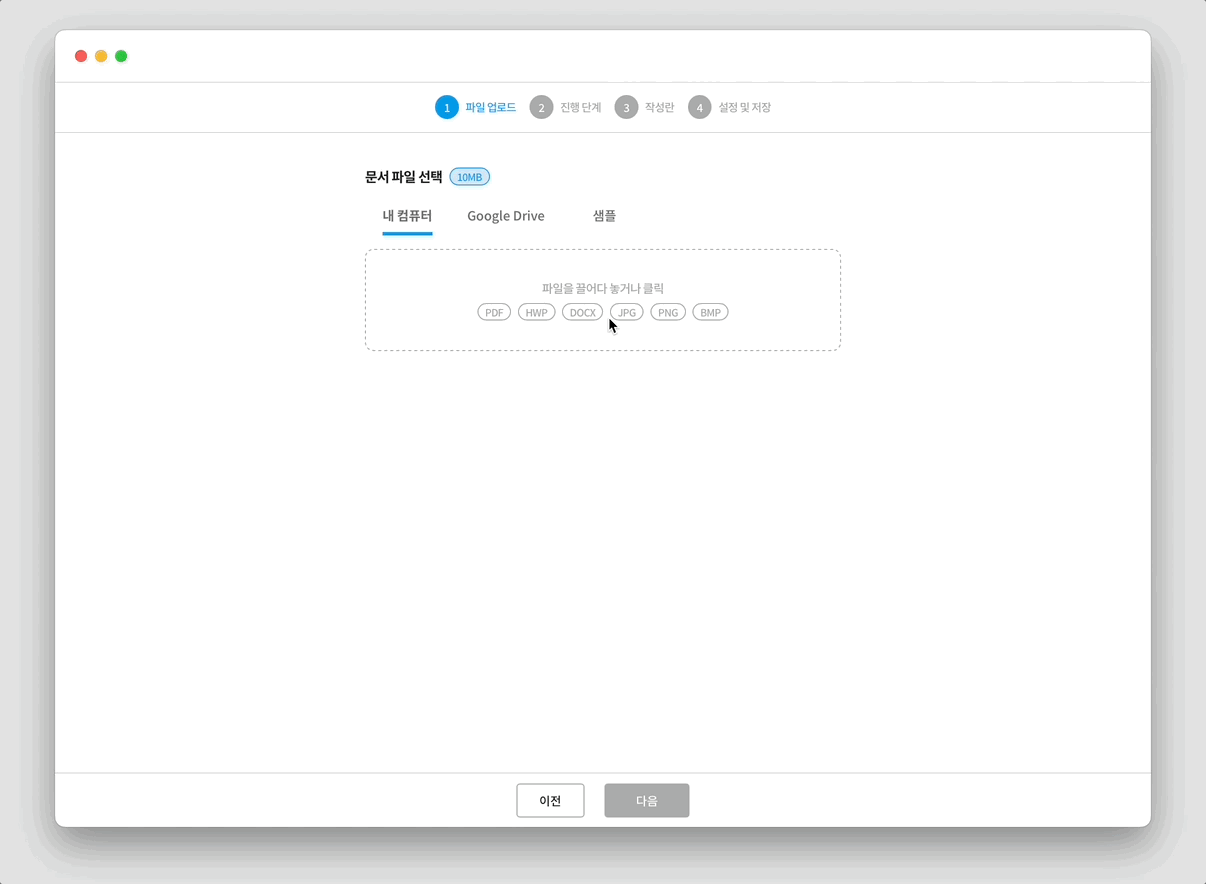Close the window with the red button

tap(81, 56)
